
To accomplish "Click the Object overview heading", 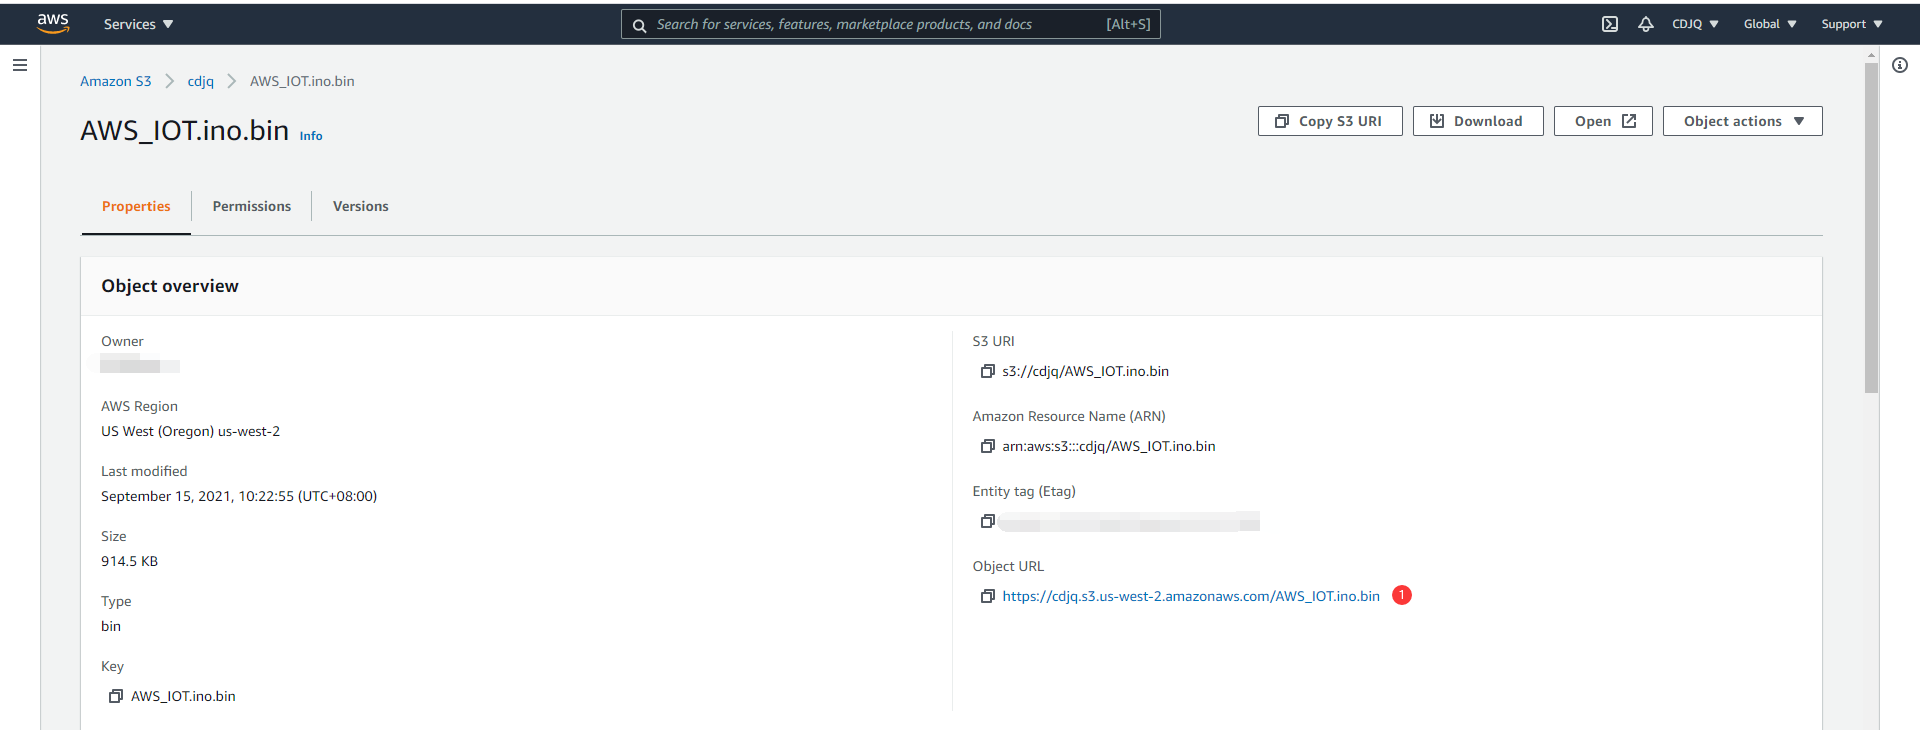I will 170,286.
